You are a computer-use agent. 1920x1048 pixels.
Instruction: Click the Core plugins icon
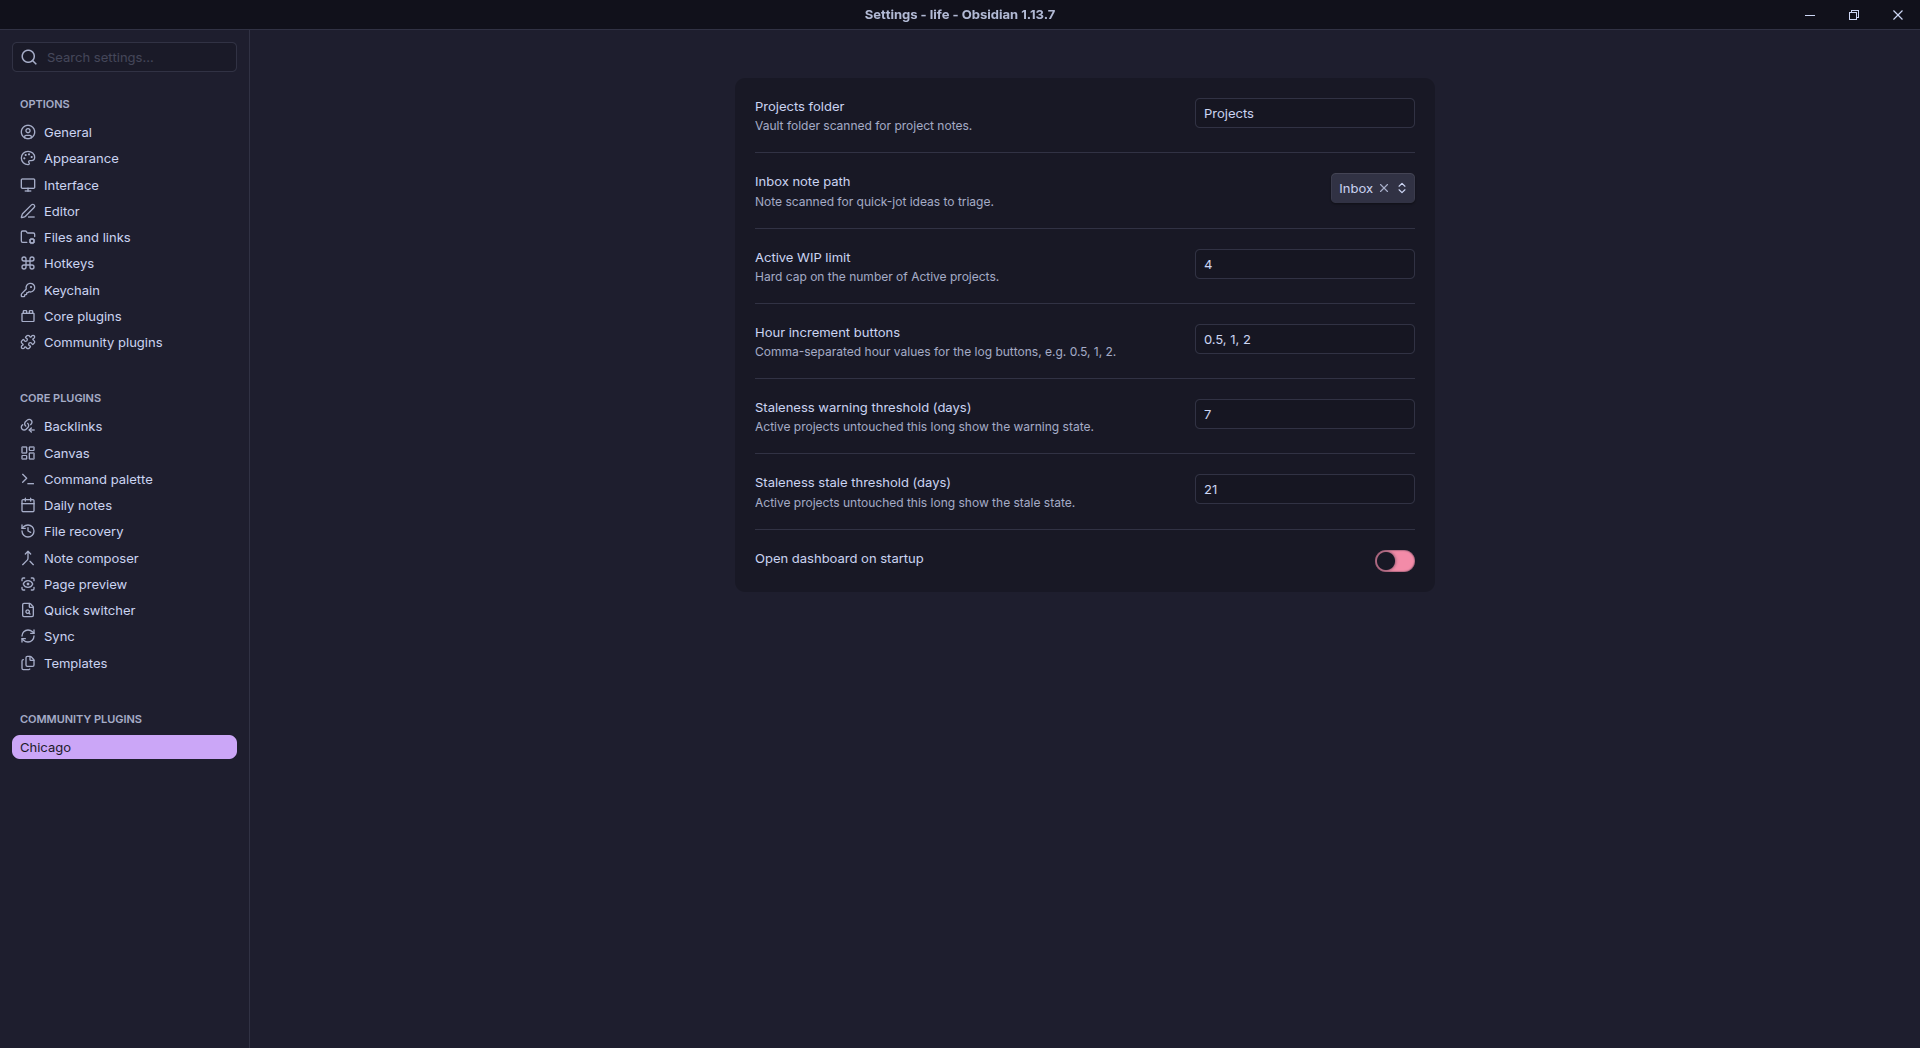pyautogui.click(x=28, y=316)
